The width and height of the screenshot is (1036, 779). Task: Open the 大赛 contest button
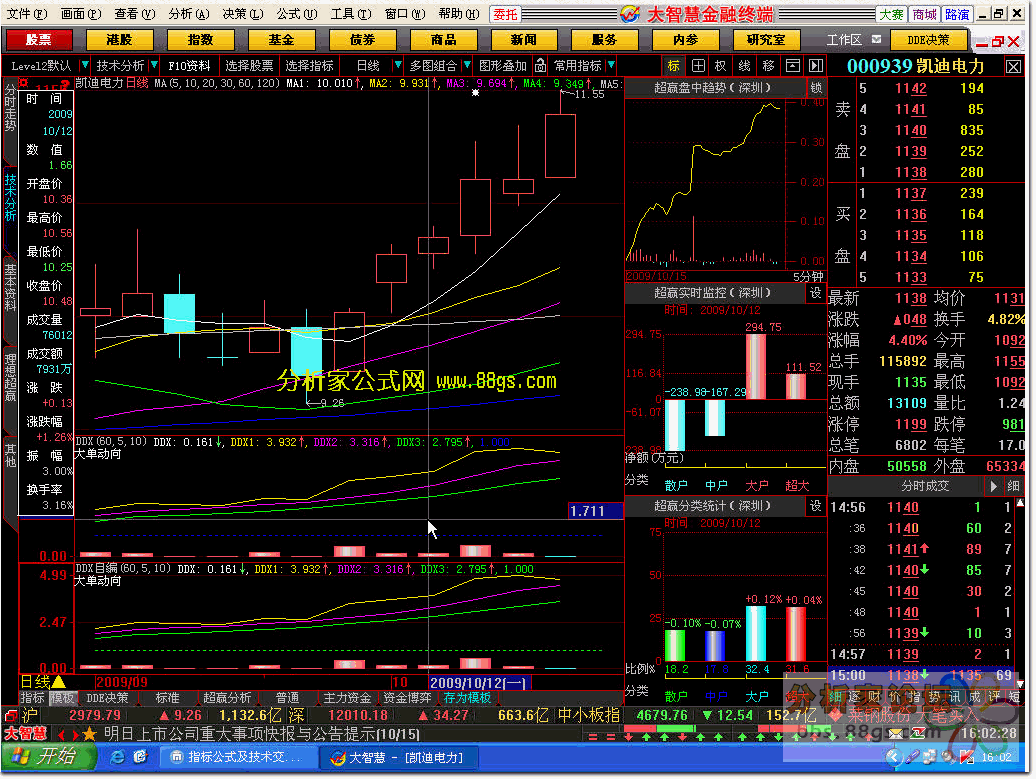pos(891,14)
